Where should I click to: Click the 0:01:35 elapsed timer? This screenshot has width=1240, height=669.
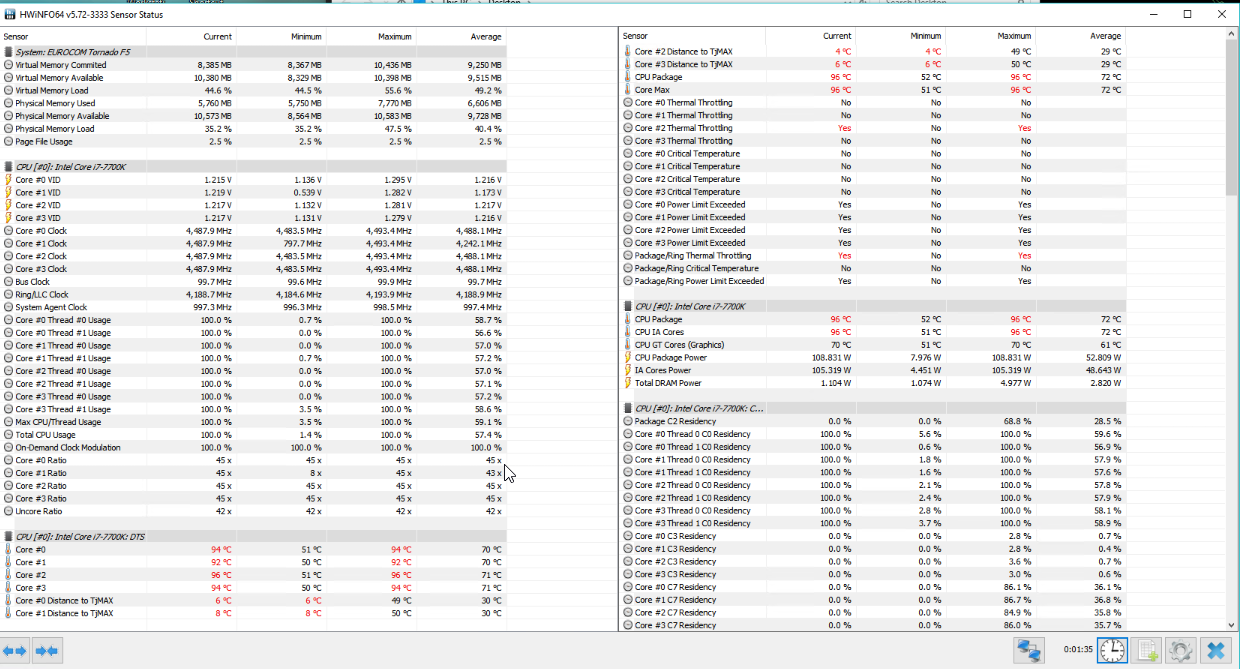pyautogui.click(x=1078, y=650)
